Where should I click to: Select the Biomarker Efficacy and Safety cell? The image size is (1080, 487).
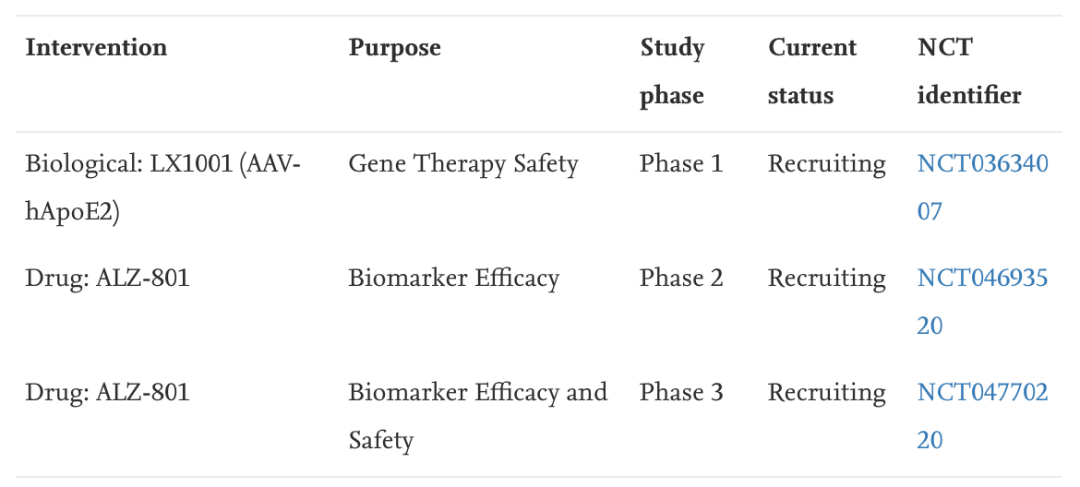click(477, 415)
